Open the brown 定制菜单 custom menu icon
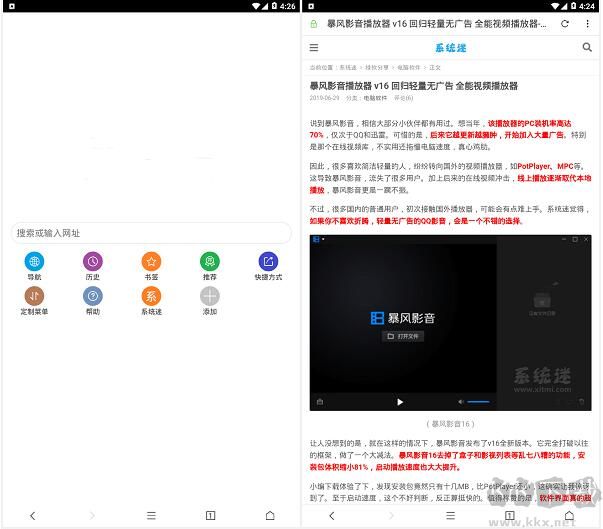 [34, 296]
